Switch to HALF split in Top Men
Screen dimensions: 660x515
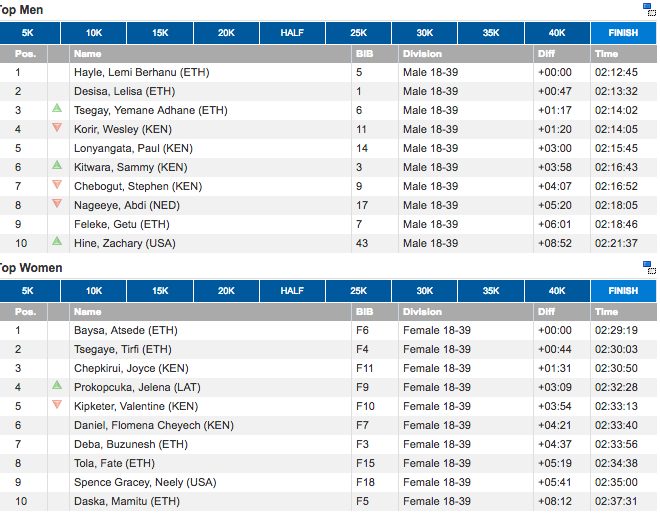[292, 33]
